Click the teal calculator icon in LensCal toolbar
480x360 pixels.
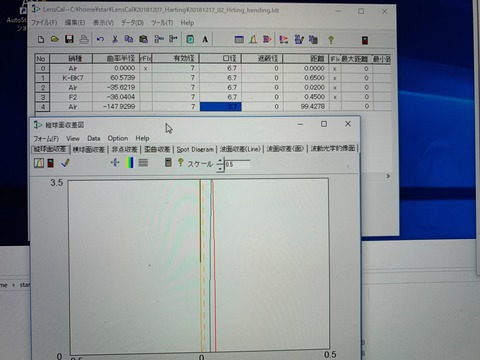190,40
